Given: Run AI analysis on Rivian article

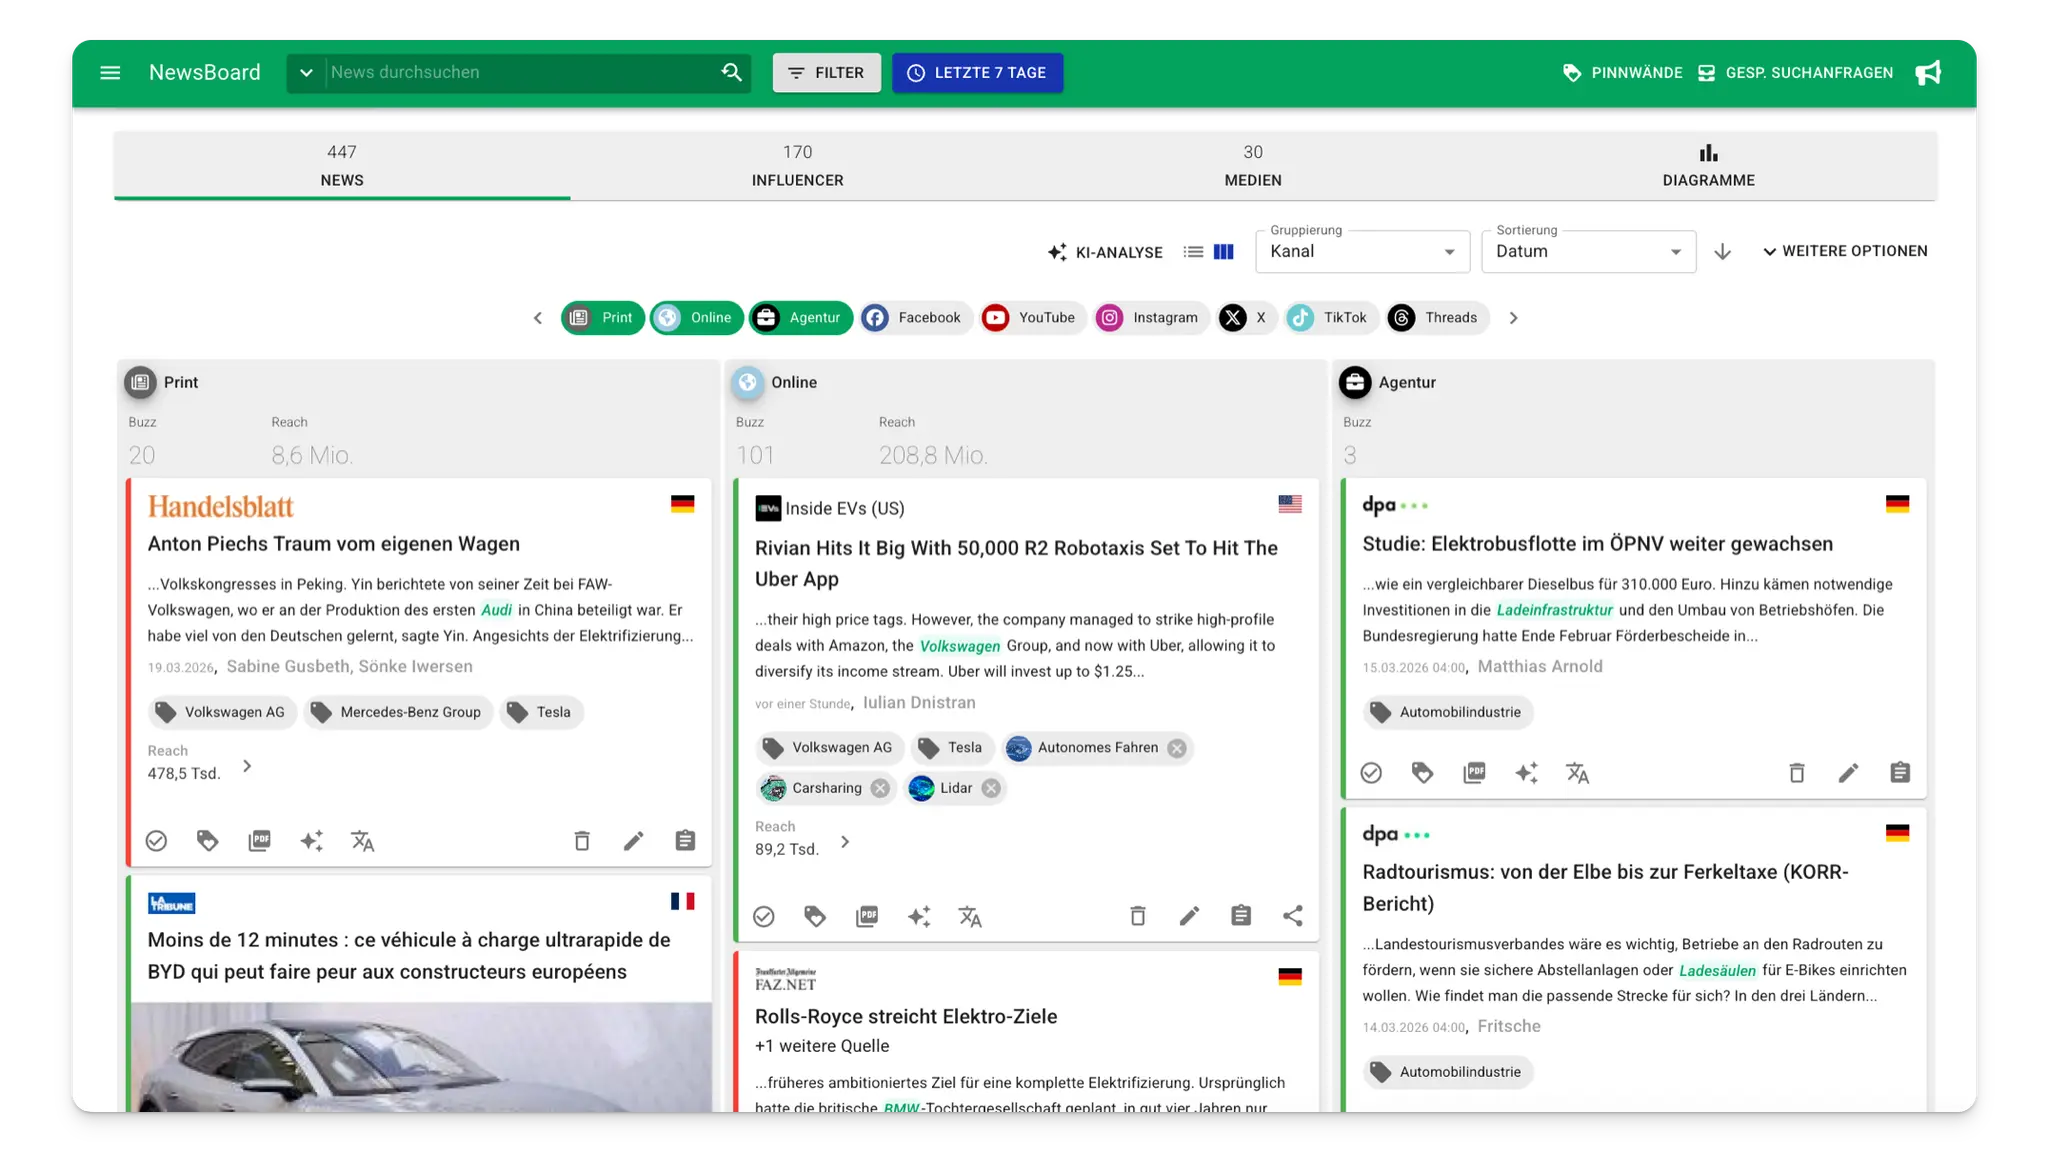Looking at the screenshot, I should 919,916.
